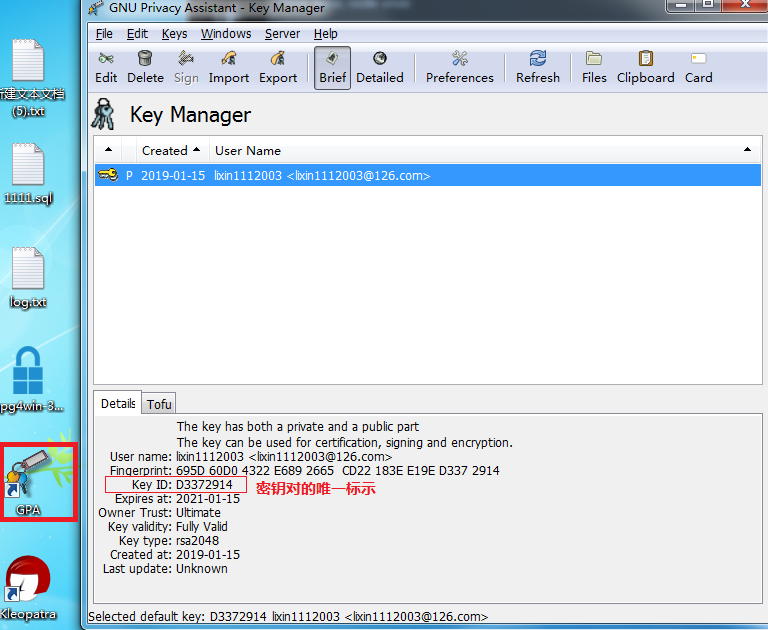Switch to Brief view mode
The width and height of the screenshot is (768, 630).
(333, 68)
